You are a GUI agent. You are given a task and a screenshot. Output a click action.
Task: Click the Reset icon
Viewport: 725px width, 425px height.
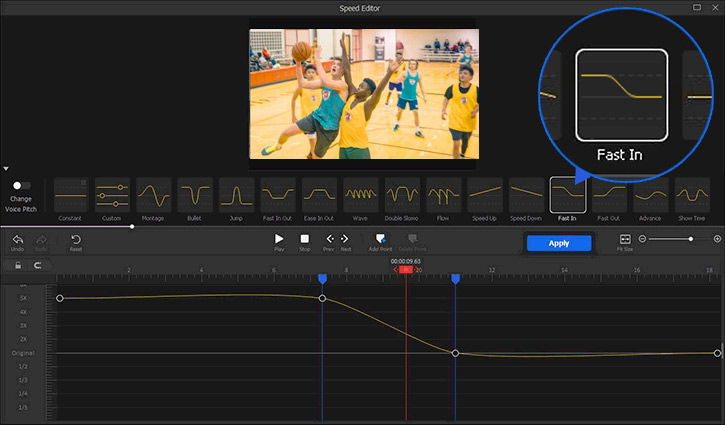76,240
